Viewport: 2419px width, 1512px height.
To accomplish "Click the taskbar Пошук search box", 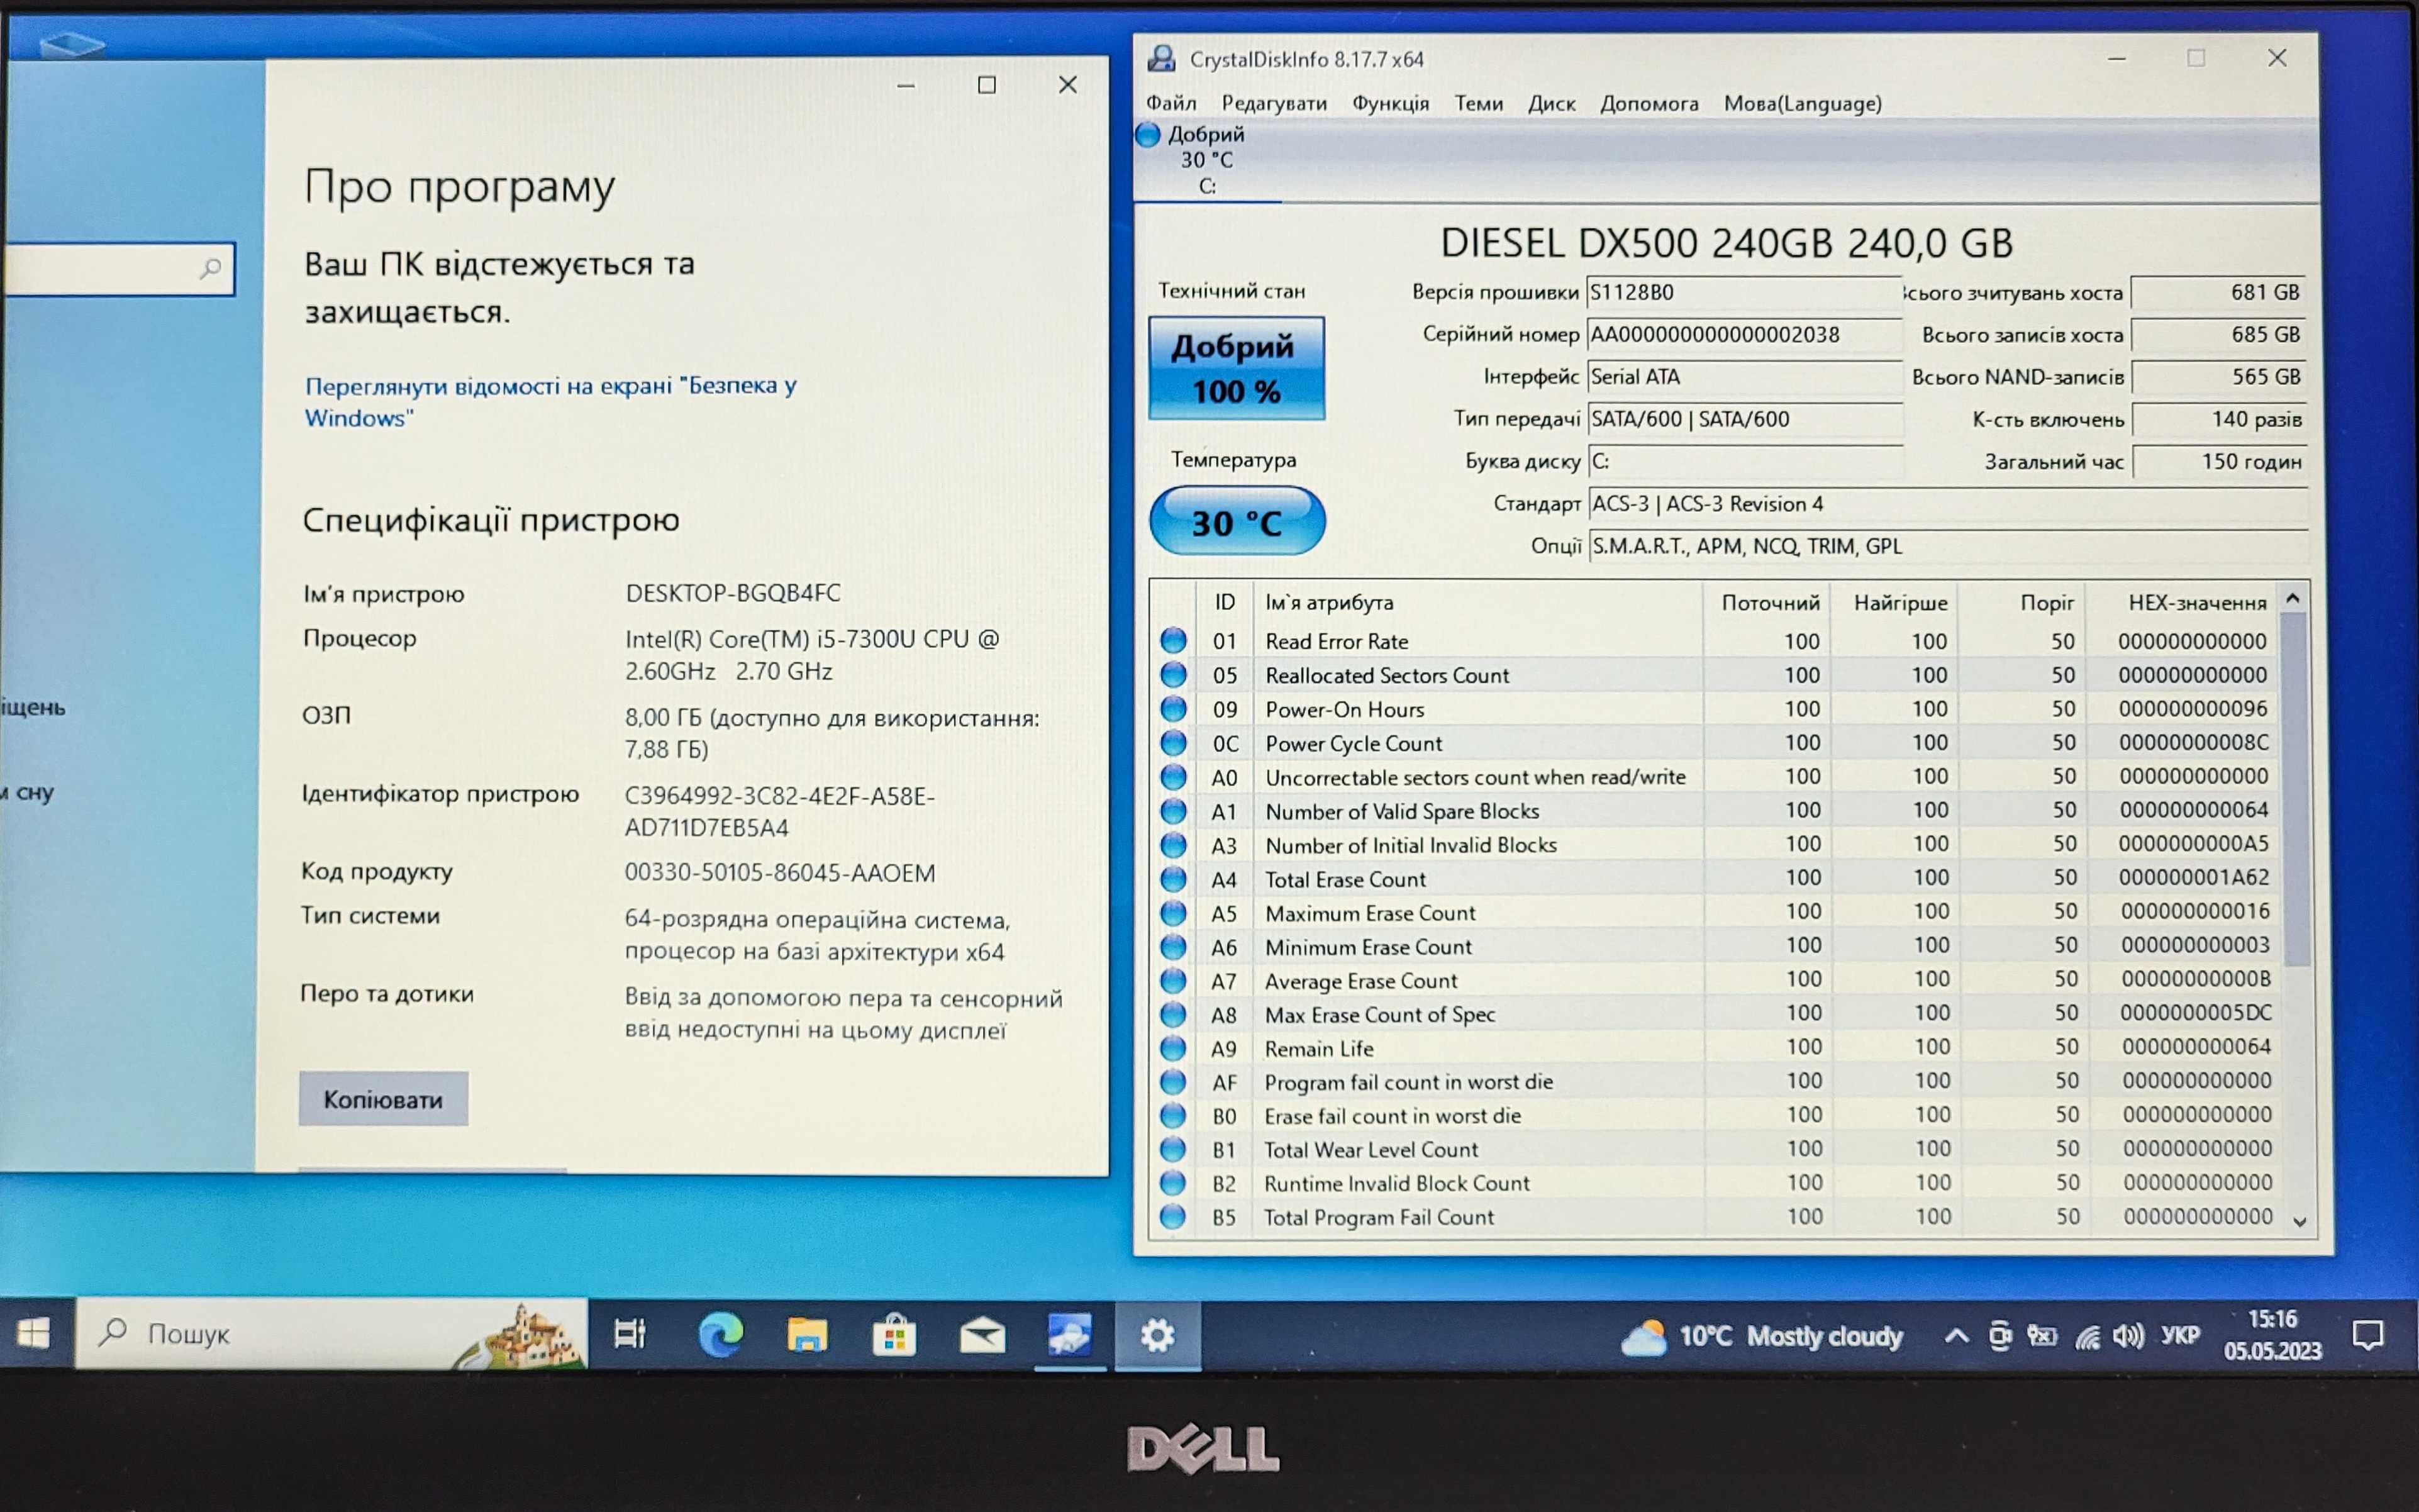I will [331, 1333].
